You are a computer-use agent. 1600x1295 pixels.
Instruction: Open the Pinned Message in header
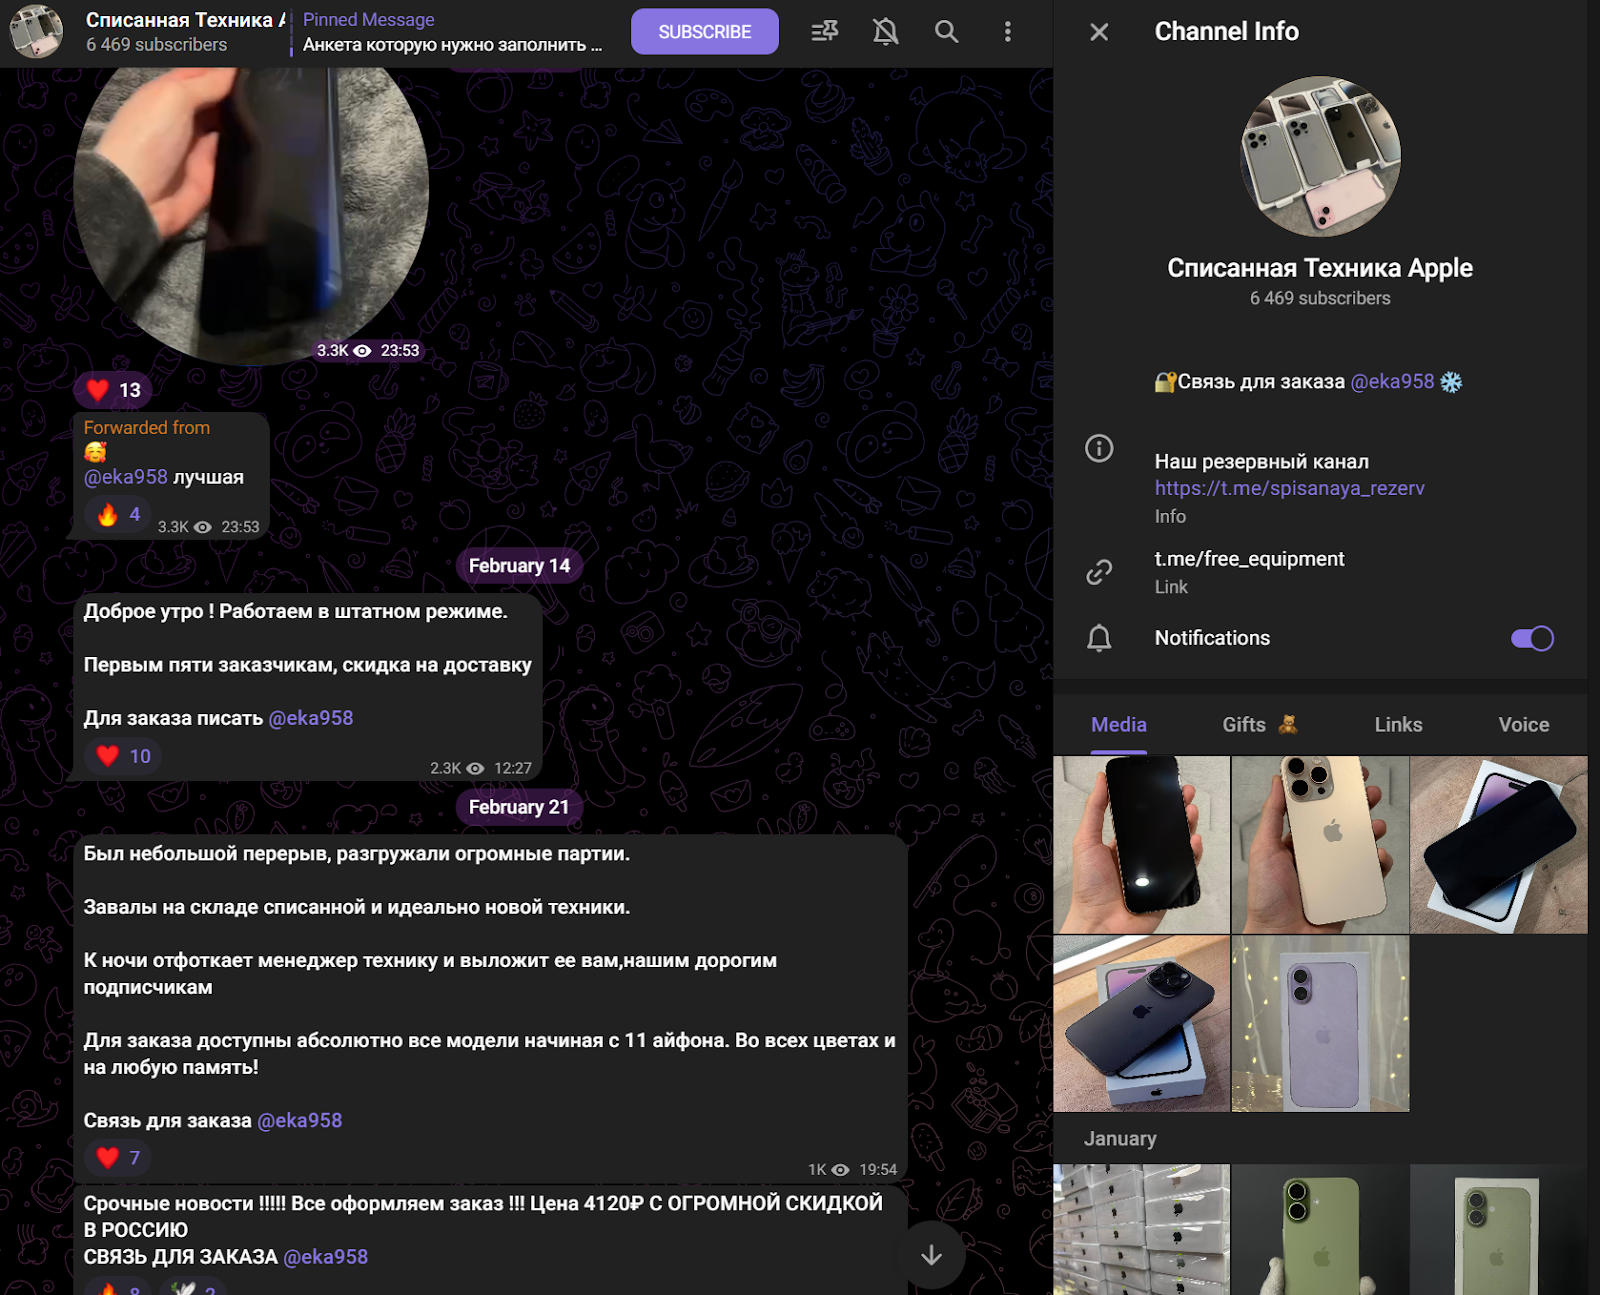tap(452, 32)
